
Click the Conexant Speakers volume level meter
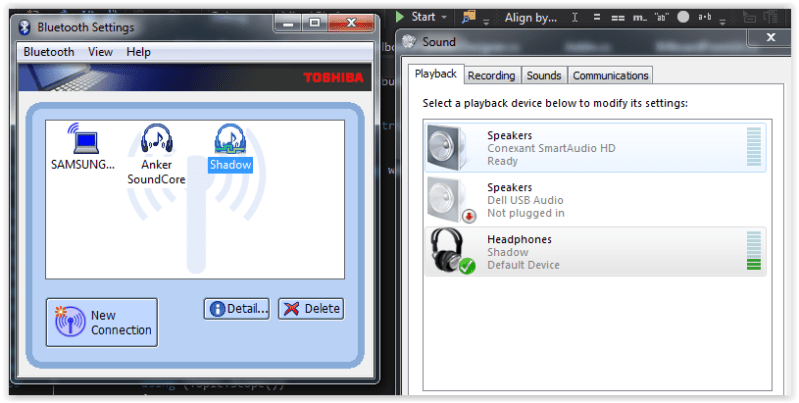coord(753,147)
